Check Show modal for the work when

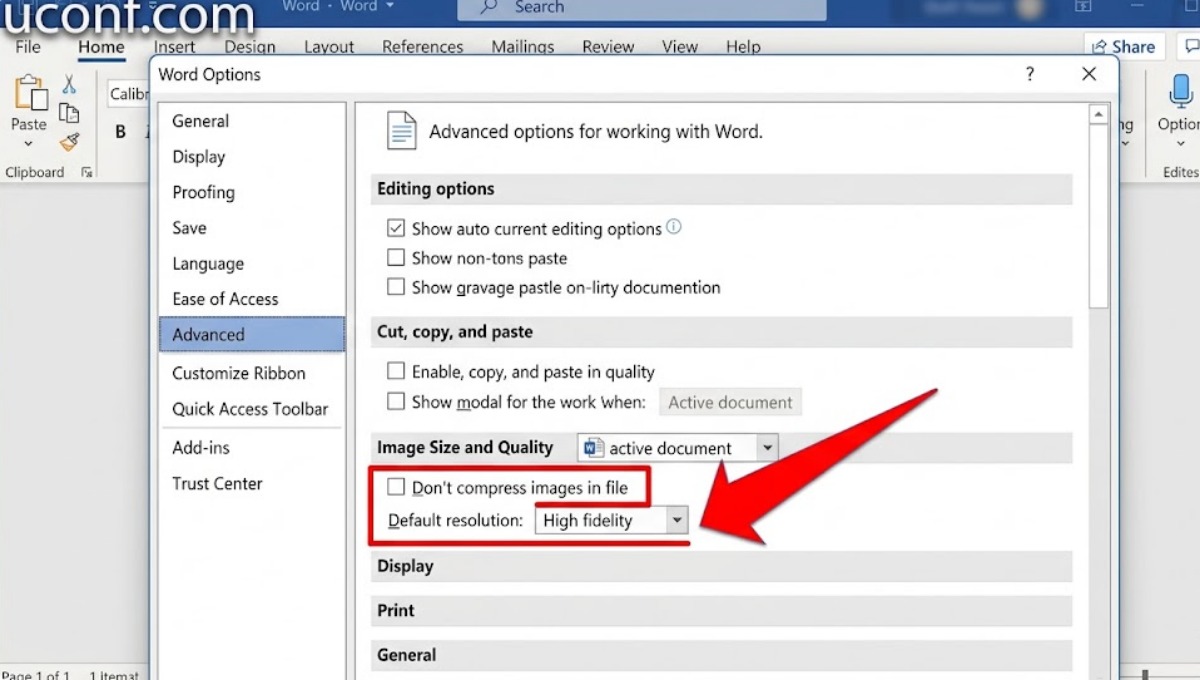[x=396, y=402]
